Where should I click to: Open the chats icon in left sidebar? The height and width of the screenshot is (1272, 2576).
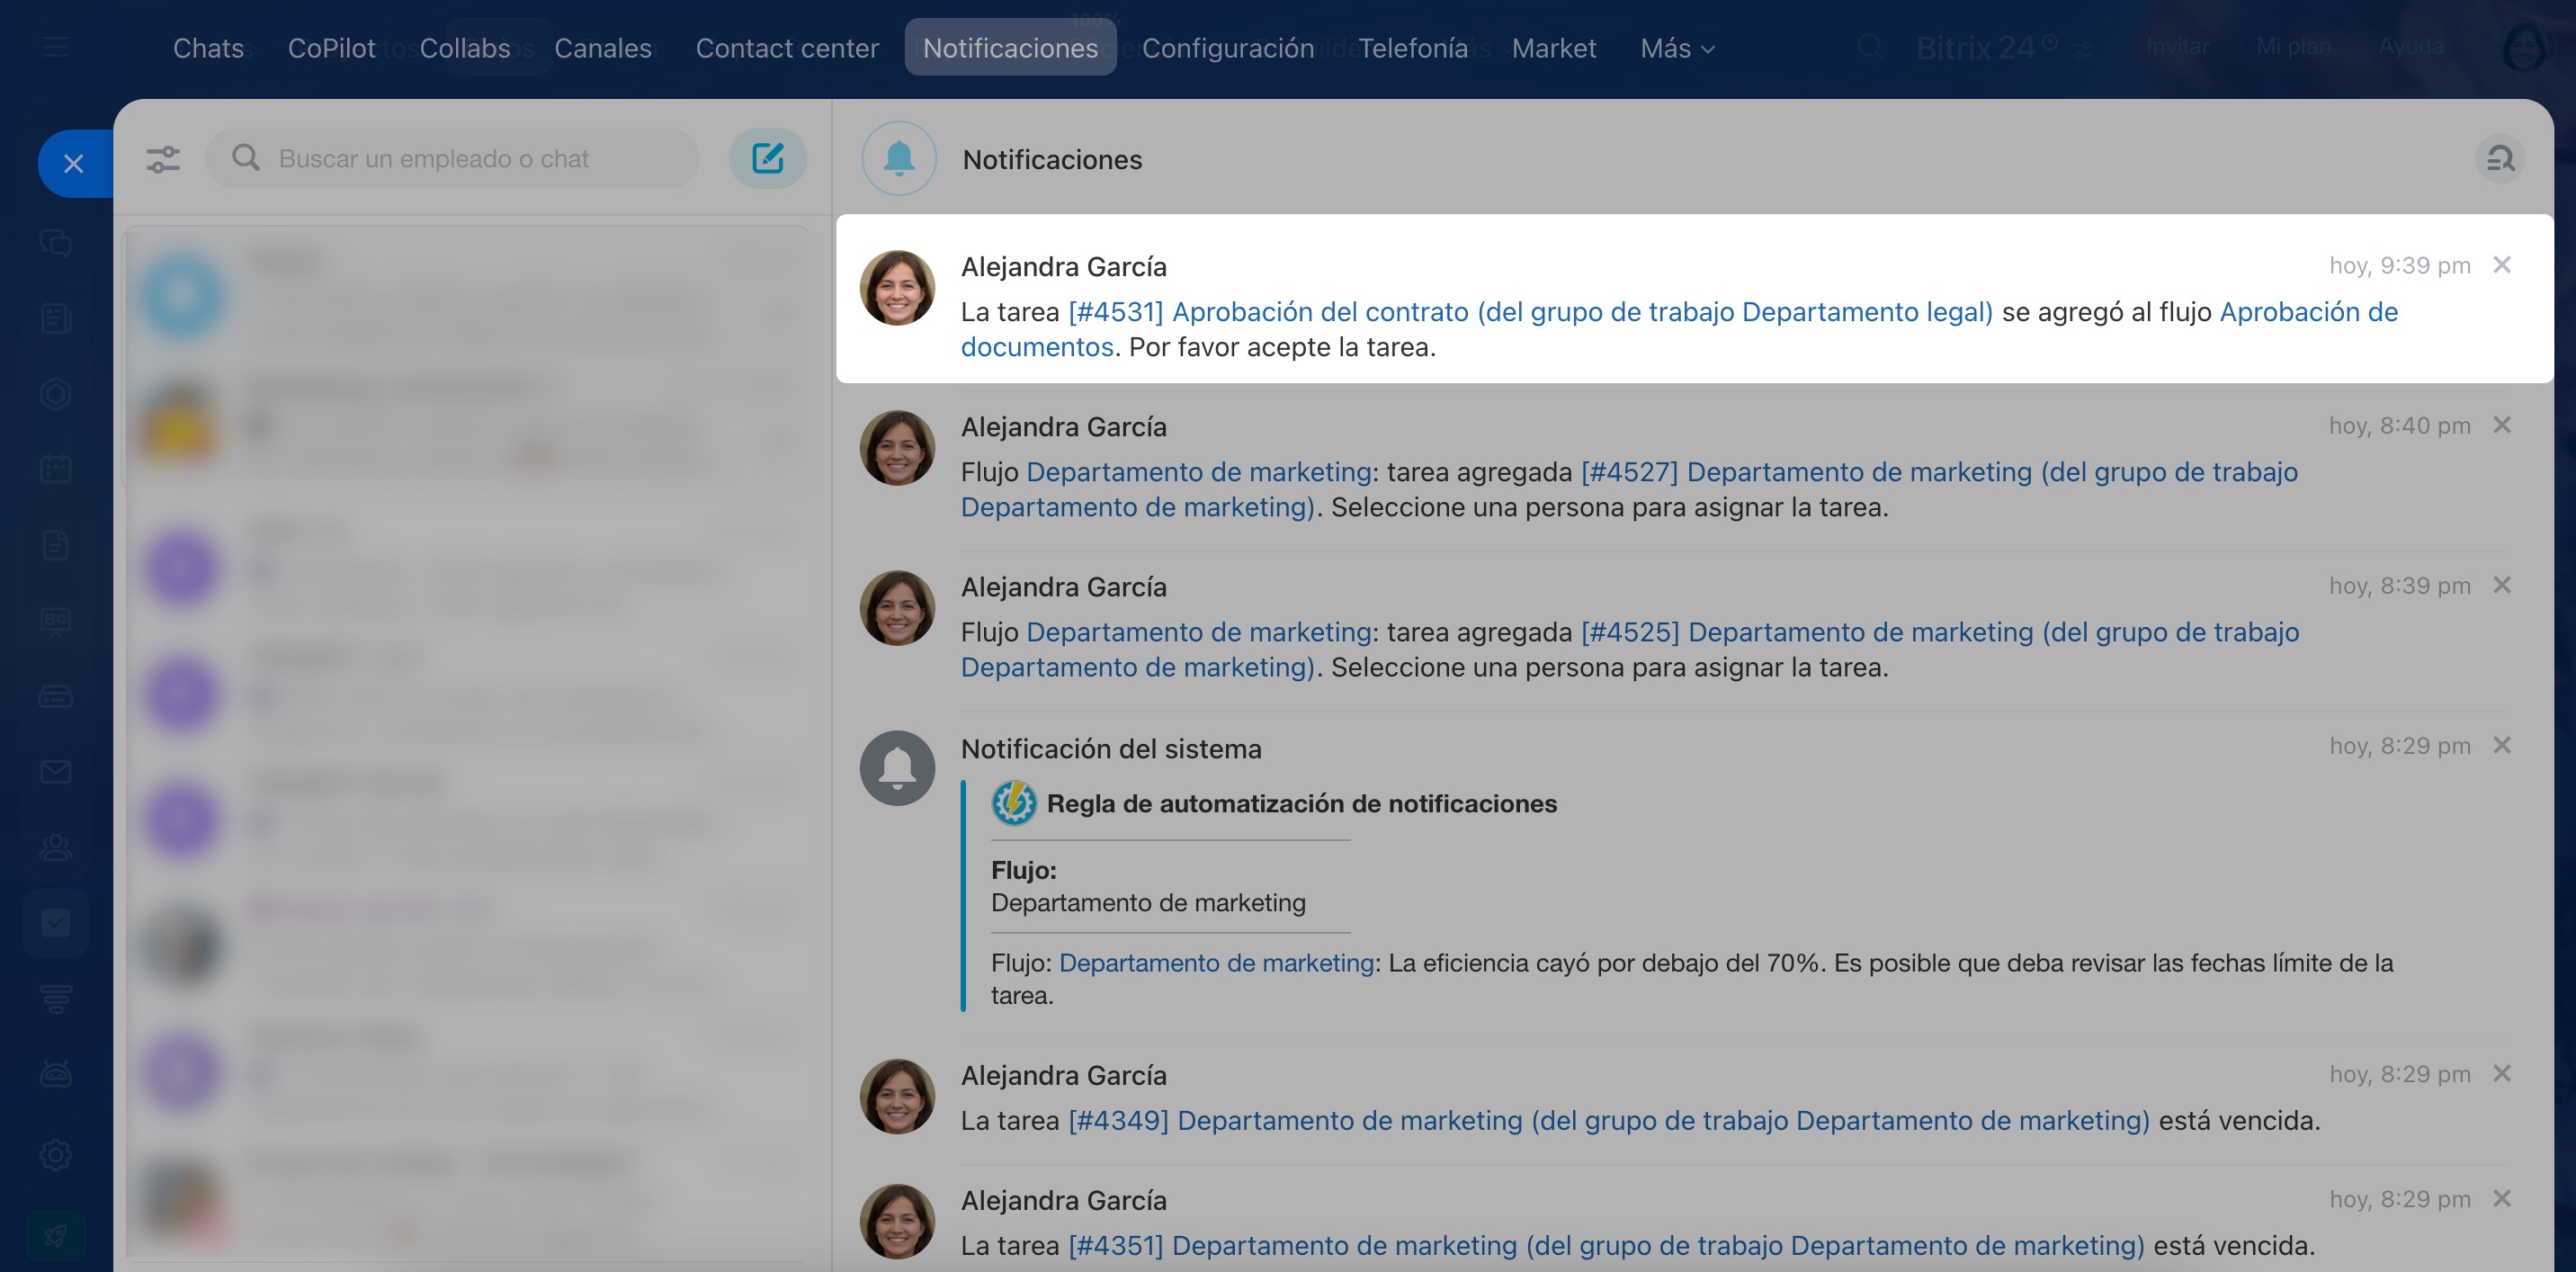[56, 243]
